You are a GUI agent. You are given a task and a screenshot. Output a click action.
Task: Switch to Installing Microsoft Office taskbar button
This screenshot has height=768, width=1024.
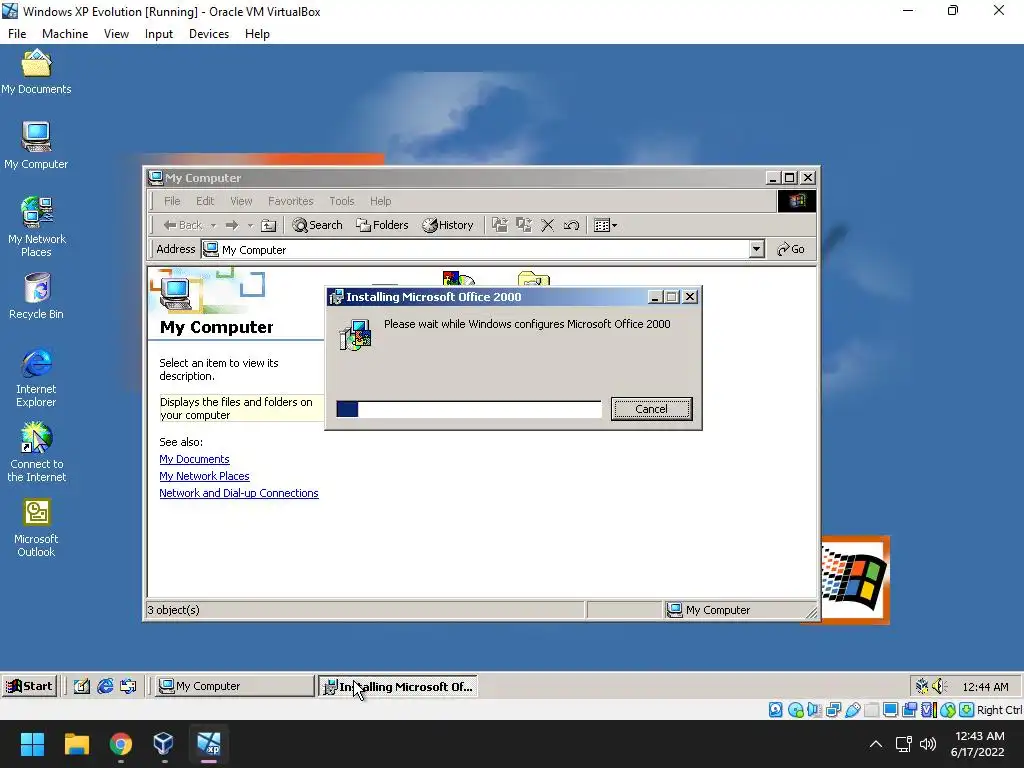tap(398, 686)
